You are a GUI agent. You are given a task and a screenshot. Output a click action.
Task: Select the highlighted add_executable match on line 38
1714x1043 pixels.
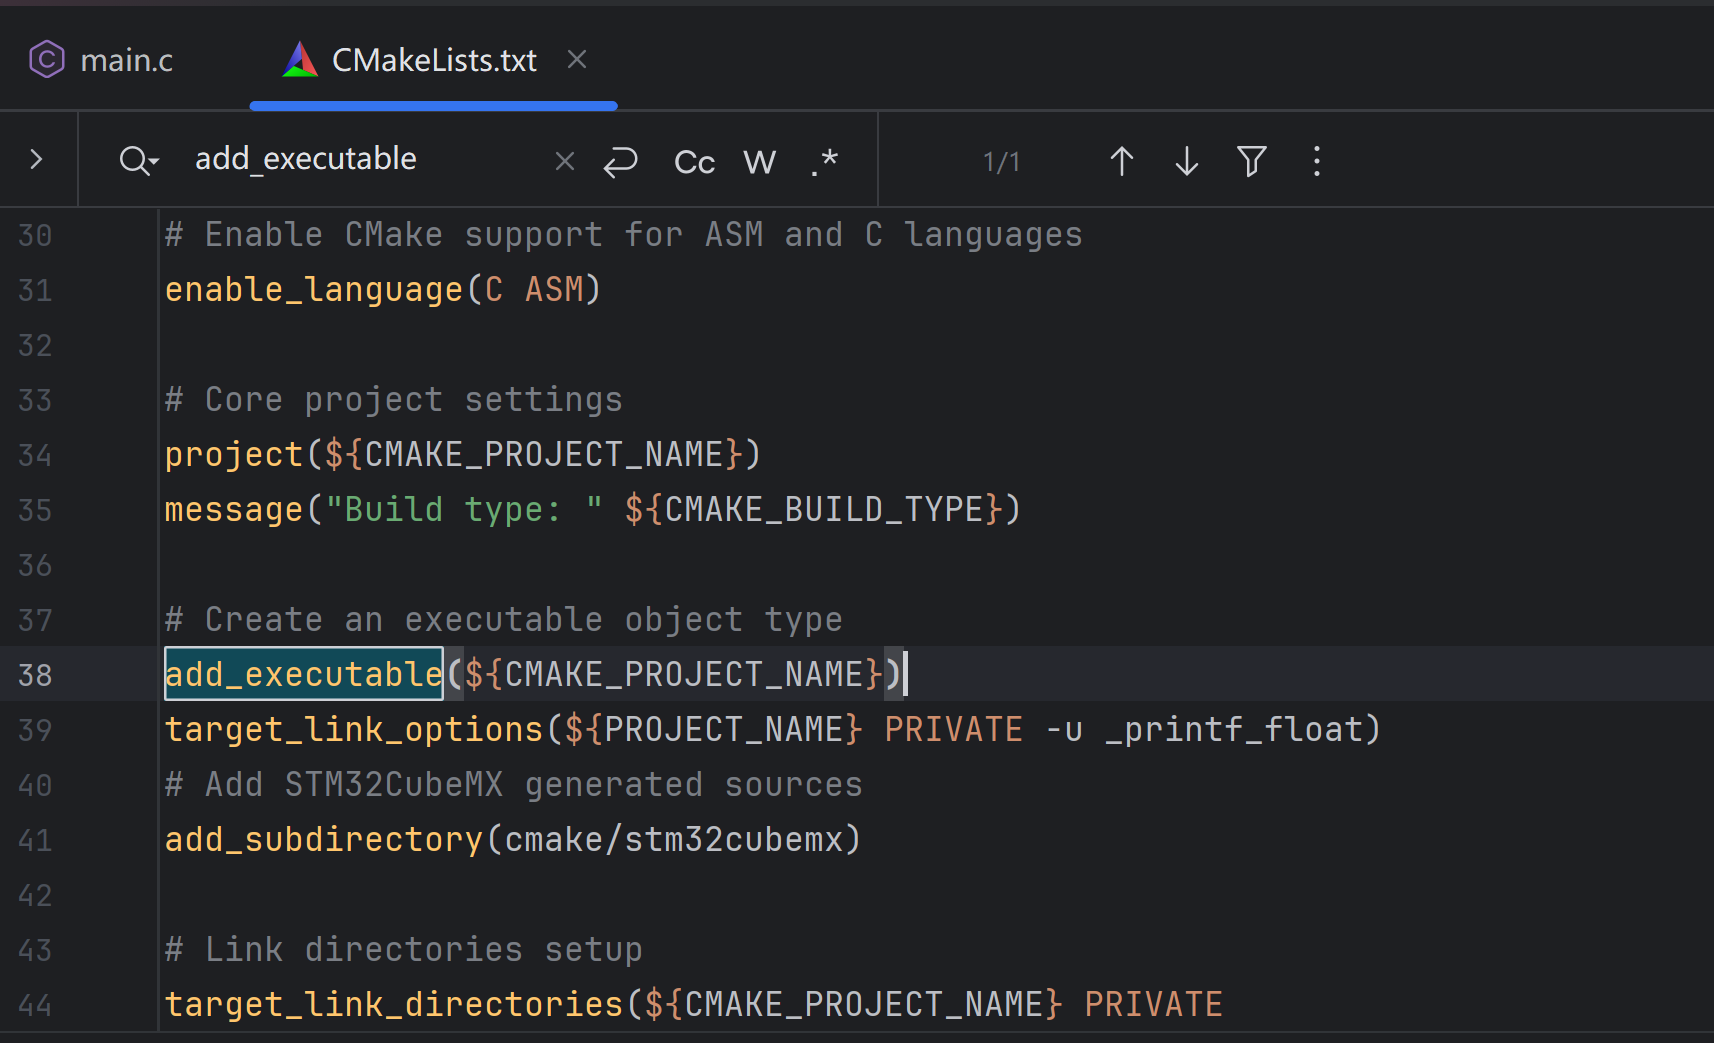click(x=303, y=673)
